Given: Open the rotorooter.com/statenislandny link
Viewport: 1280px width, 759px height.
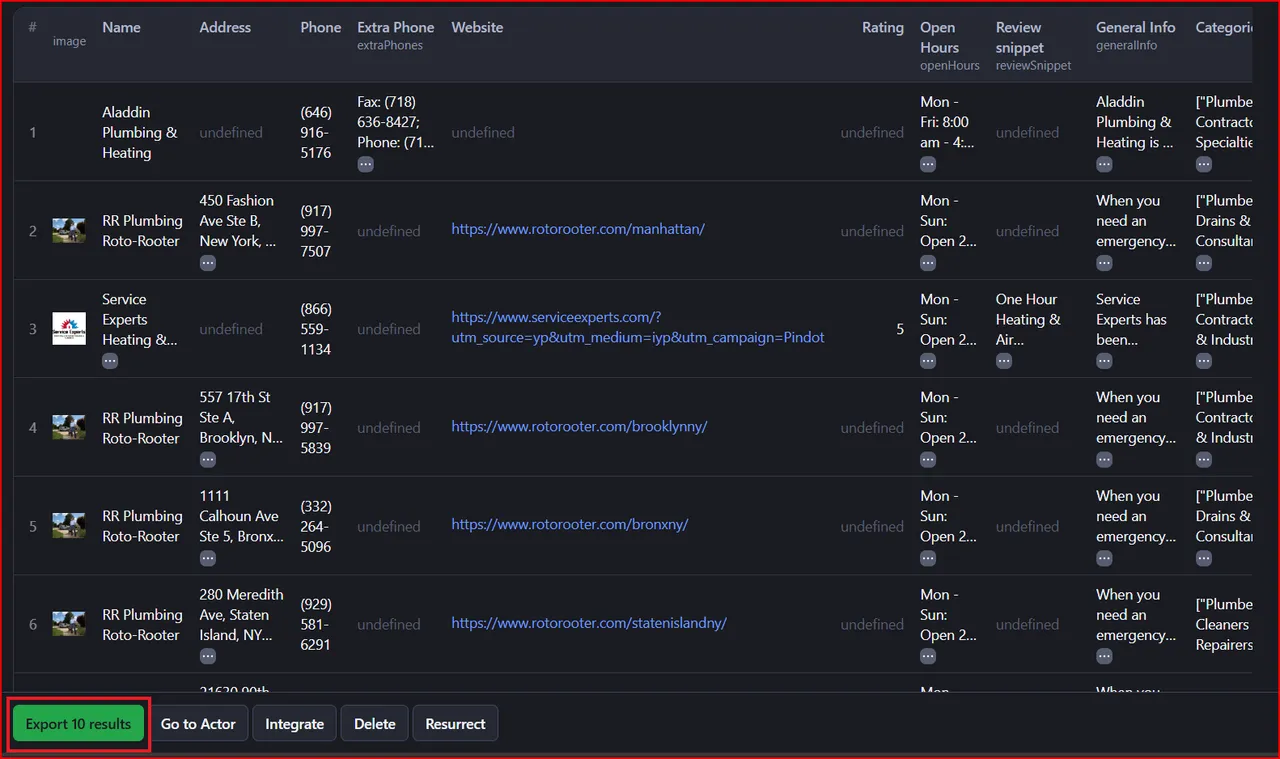Looking at the screenshot, I should [x=589, y=623].
